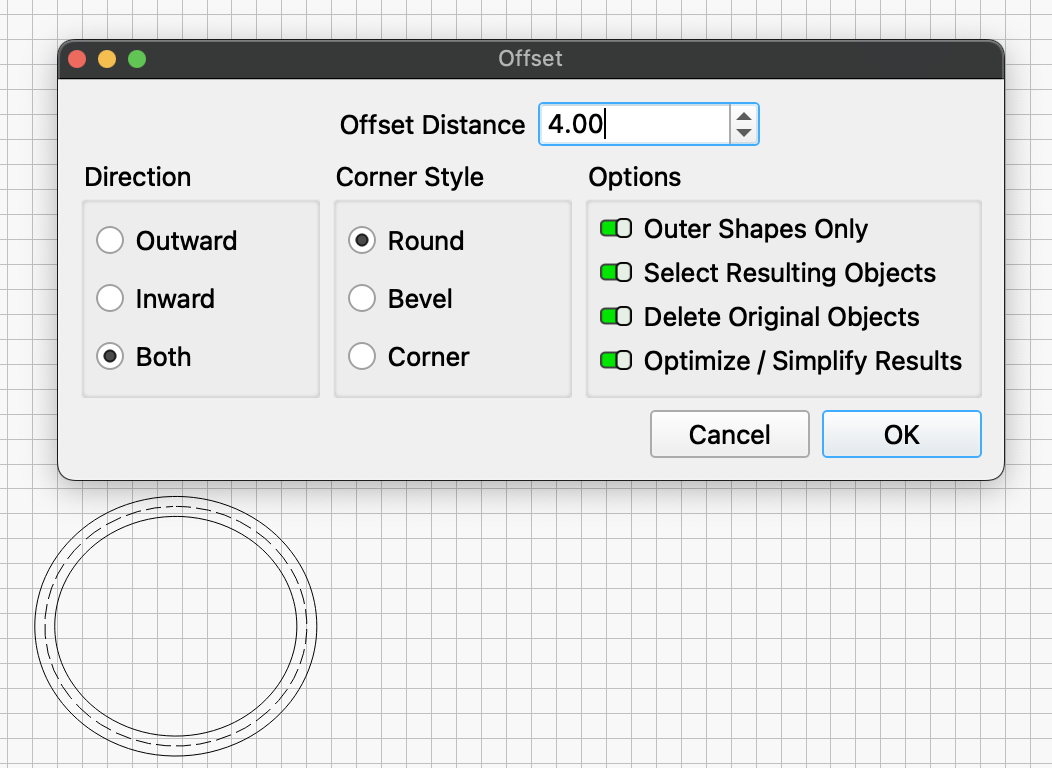Turn off Delete Original Objects
This screenshot has width=1052, height=768.
point(616,317)
